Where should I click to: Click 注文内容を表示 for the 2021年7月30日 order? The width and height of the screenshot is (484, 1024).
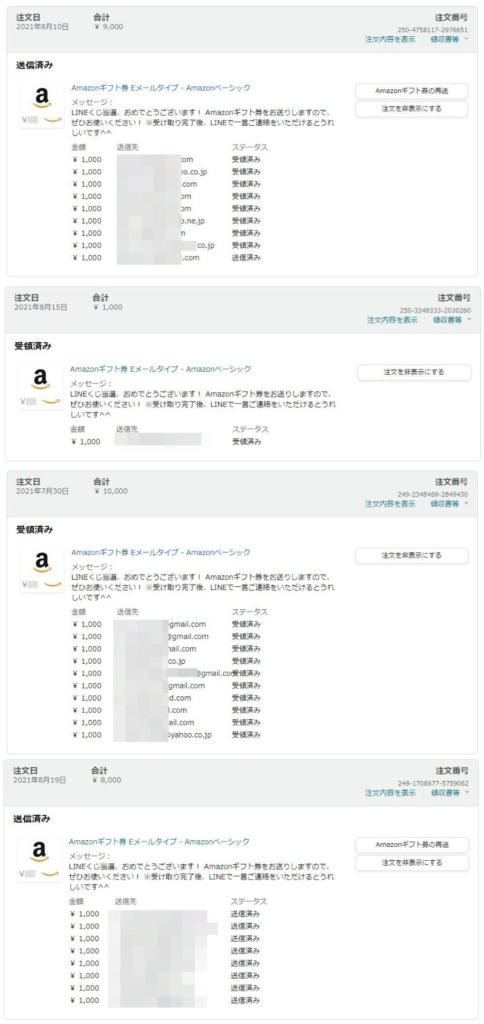point(390,504)
